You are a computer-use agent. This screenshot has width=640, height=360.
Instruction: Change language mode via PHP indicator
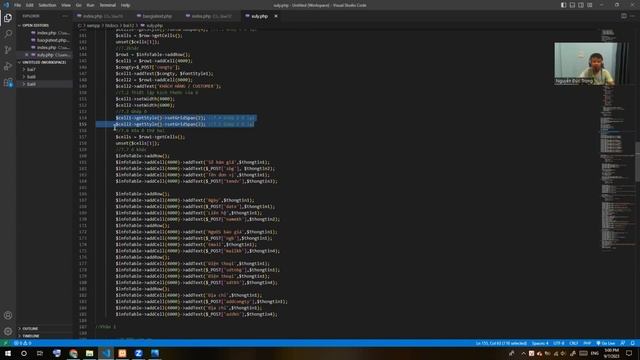[x=587, y=343]
